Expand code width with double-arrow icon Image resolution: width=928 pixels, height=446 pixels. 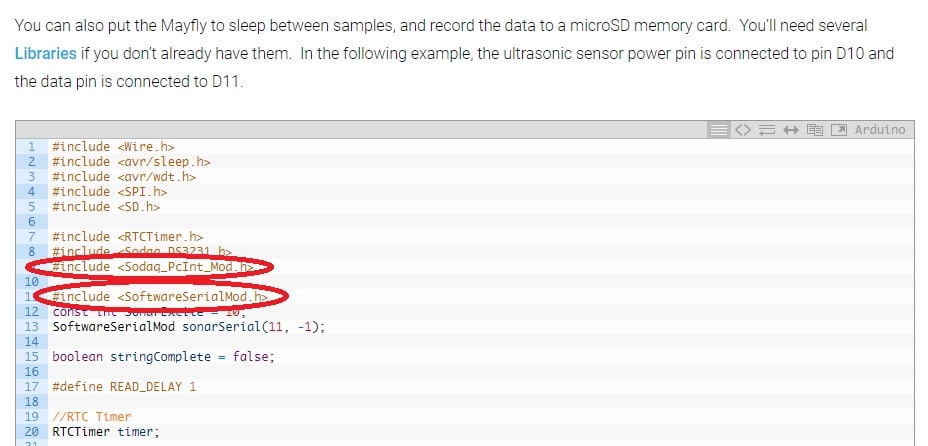790,130
